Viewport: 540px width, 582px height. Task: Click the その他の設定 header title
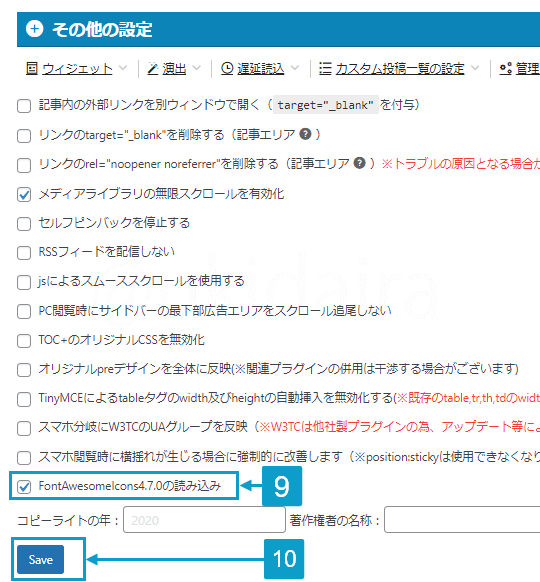[x=102, y=29]
